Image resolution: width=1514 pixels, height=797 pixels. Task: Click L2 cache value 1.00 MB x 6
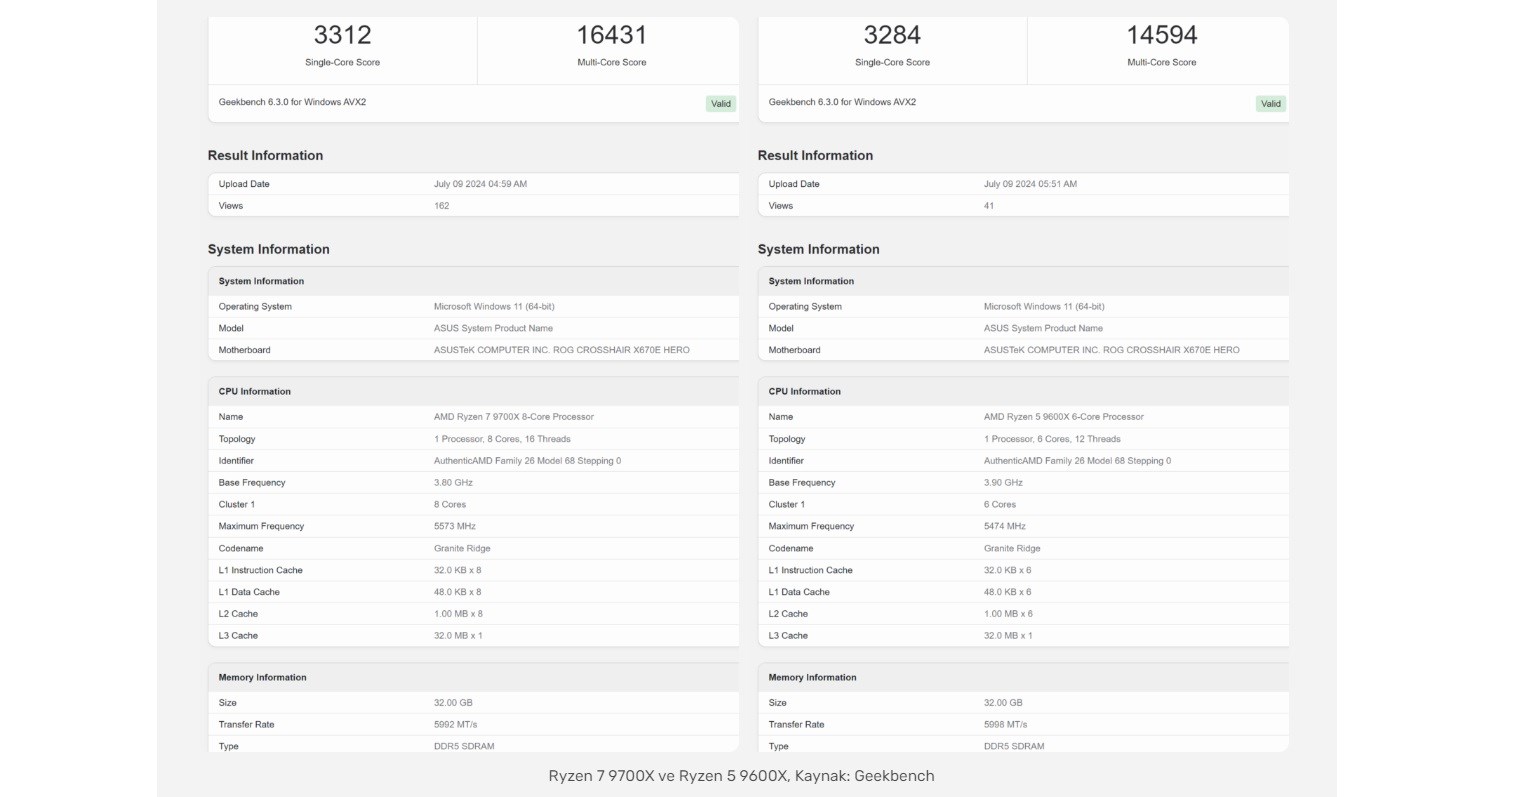coord(1008,614)
